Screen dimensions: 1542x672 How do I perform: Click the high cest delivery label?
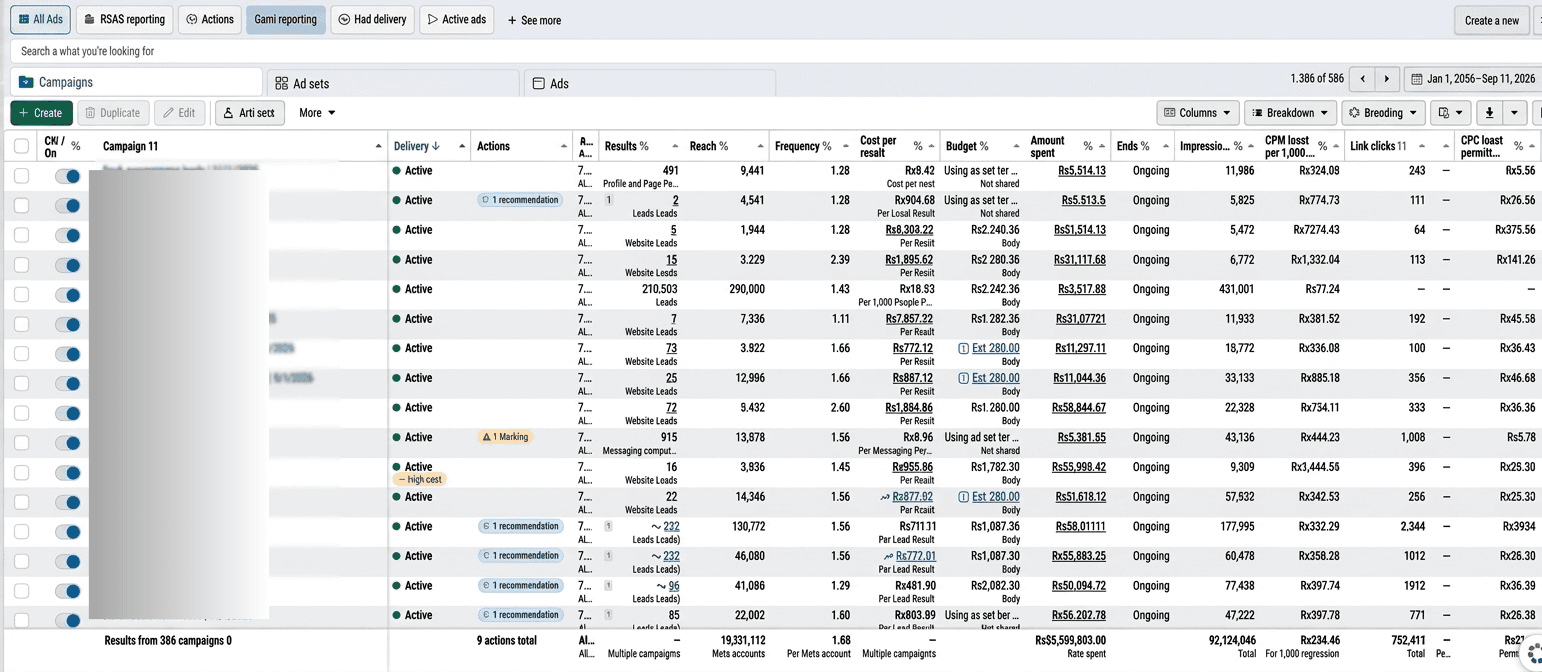coord(420,480)
